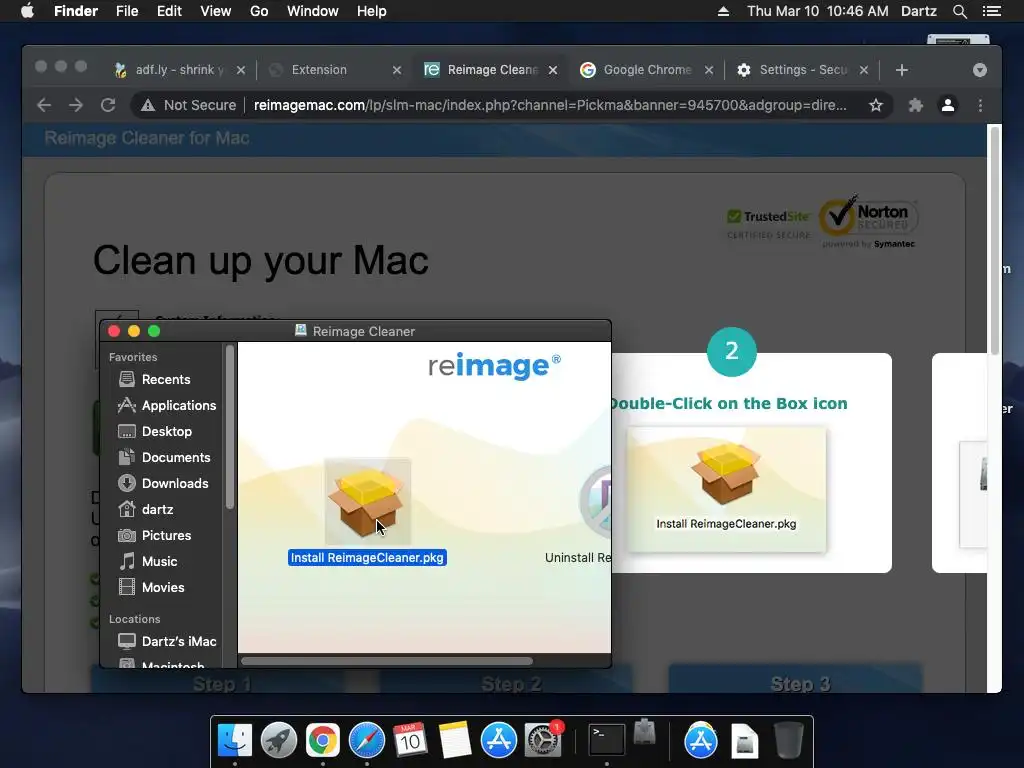The width and height of the screenshot is (1024, 768).
Task: Open Desktop in Finder sidebar
Action: 155,432
